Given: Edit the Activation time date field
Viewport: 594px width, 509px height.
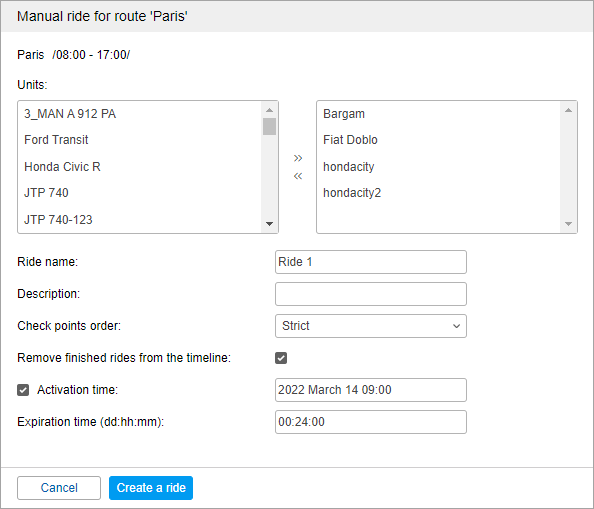Looking at the screenshot, I should tap(371, 390).
